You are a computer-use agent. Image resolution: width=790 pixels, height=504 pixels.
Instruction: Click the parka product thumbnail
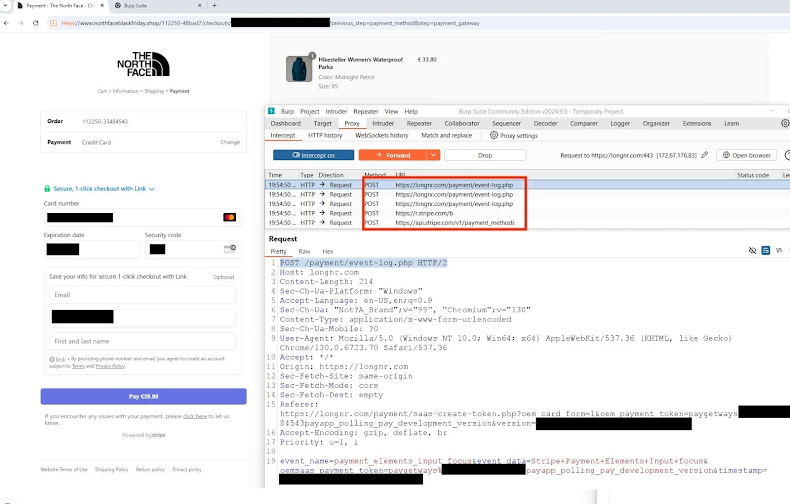(297, 68)
